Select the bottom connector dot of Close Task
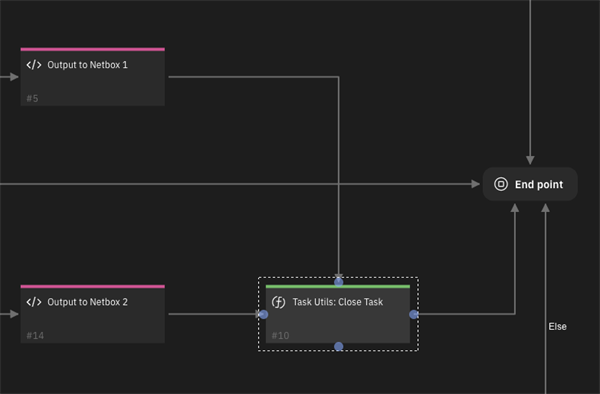 tap(339, 347)
